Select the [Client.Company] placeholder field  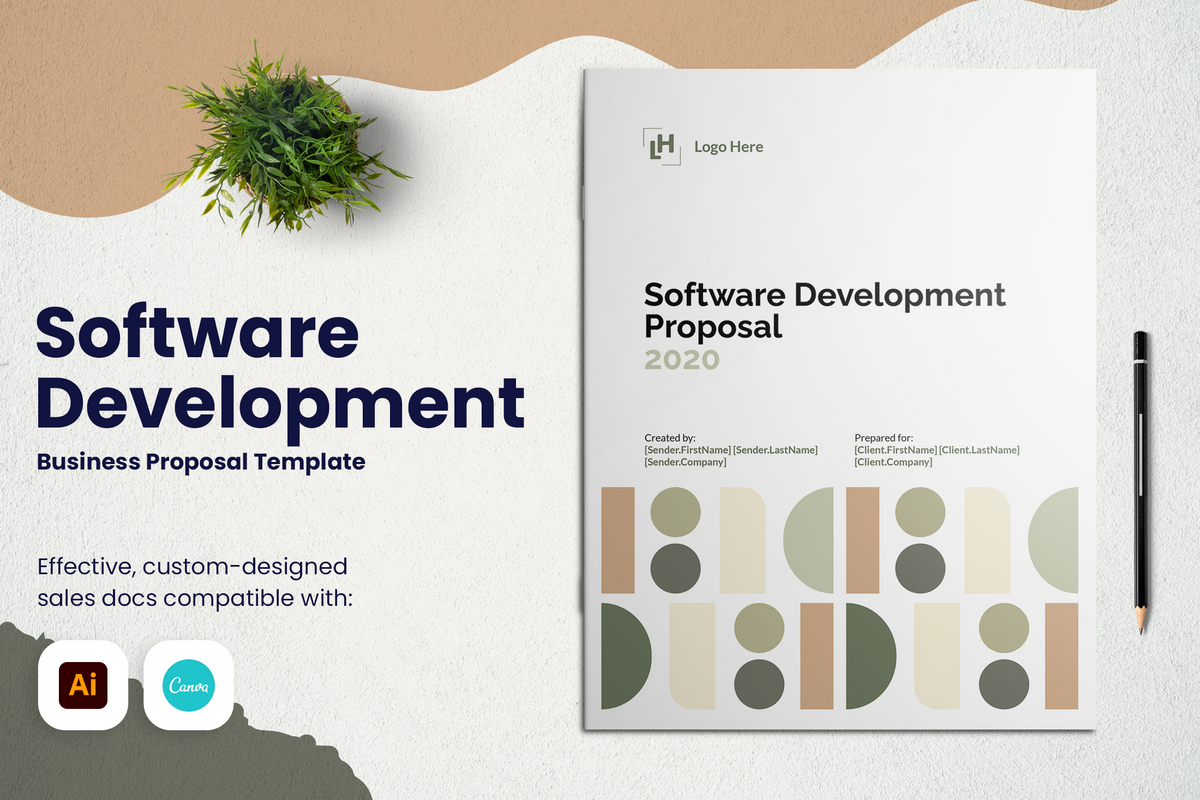[893, 462]
